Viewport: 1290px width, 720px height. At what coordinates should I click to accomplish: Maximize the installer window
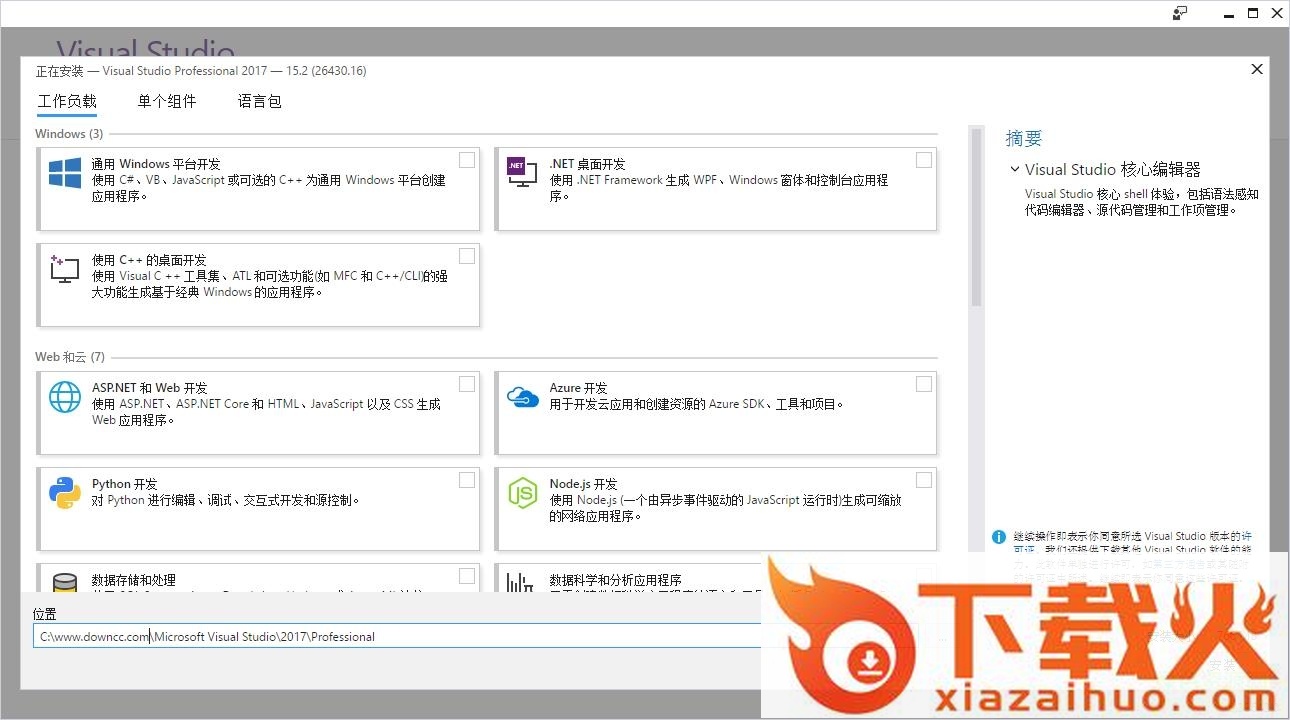coord(1253,13)
